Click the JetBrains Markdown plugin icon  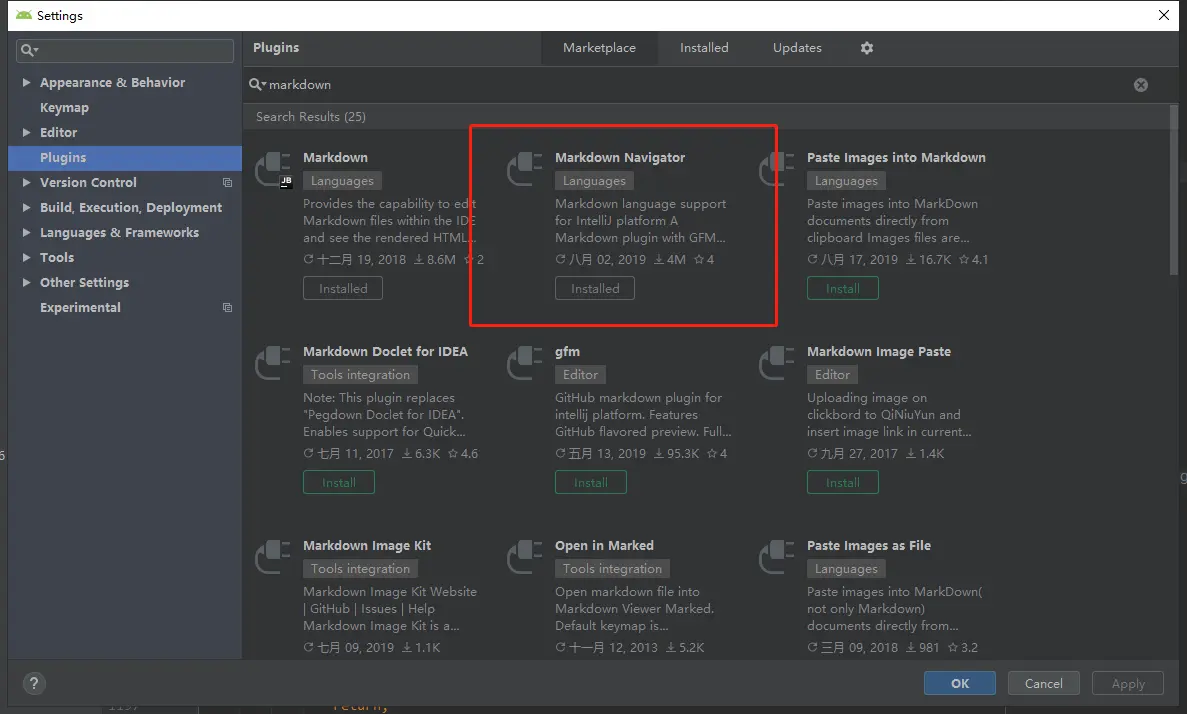[x=273, y=169]
